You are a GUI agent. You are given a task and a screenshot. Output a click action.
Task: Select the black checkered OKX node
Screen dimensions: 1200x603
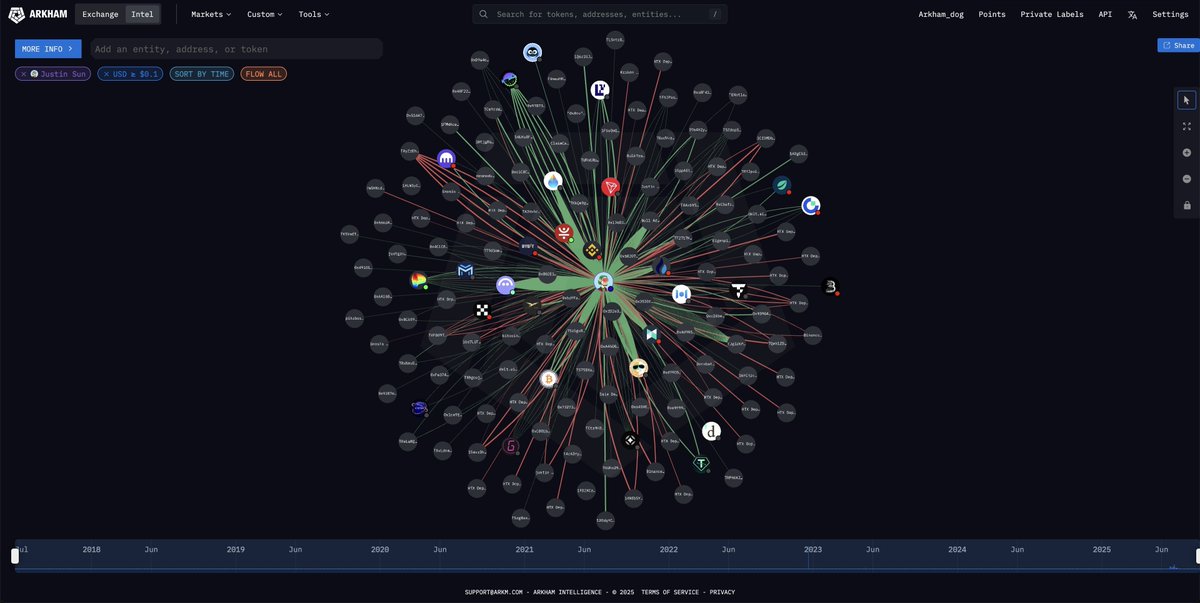point(482,310)
